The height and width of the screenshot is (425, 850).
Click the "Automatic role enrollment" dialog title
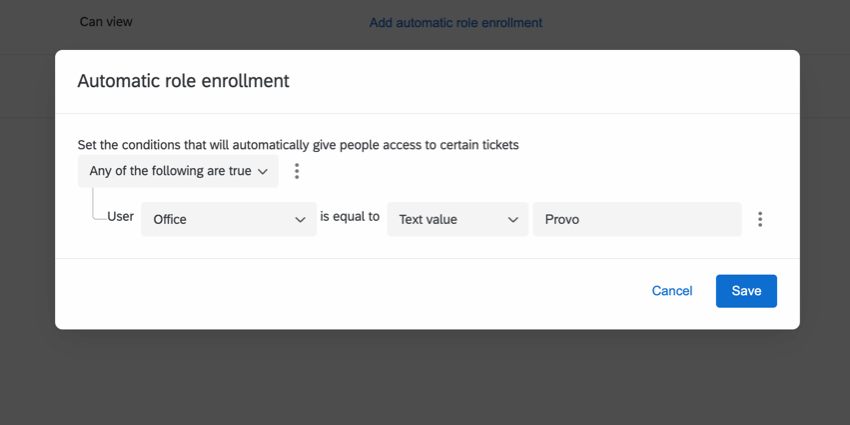(x=183, y=81)
